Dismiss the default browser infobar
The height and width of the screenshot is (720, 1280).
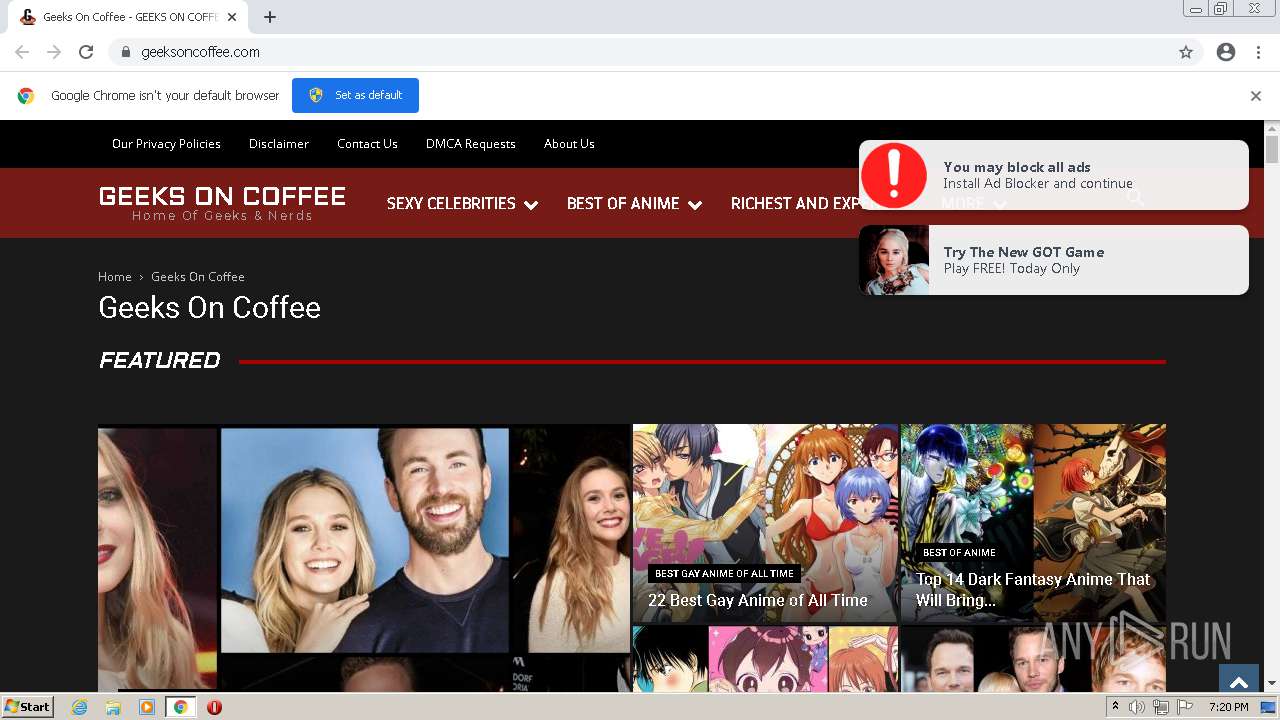point(1255,96)
